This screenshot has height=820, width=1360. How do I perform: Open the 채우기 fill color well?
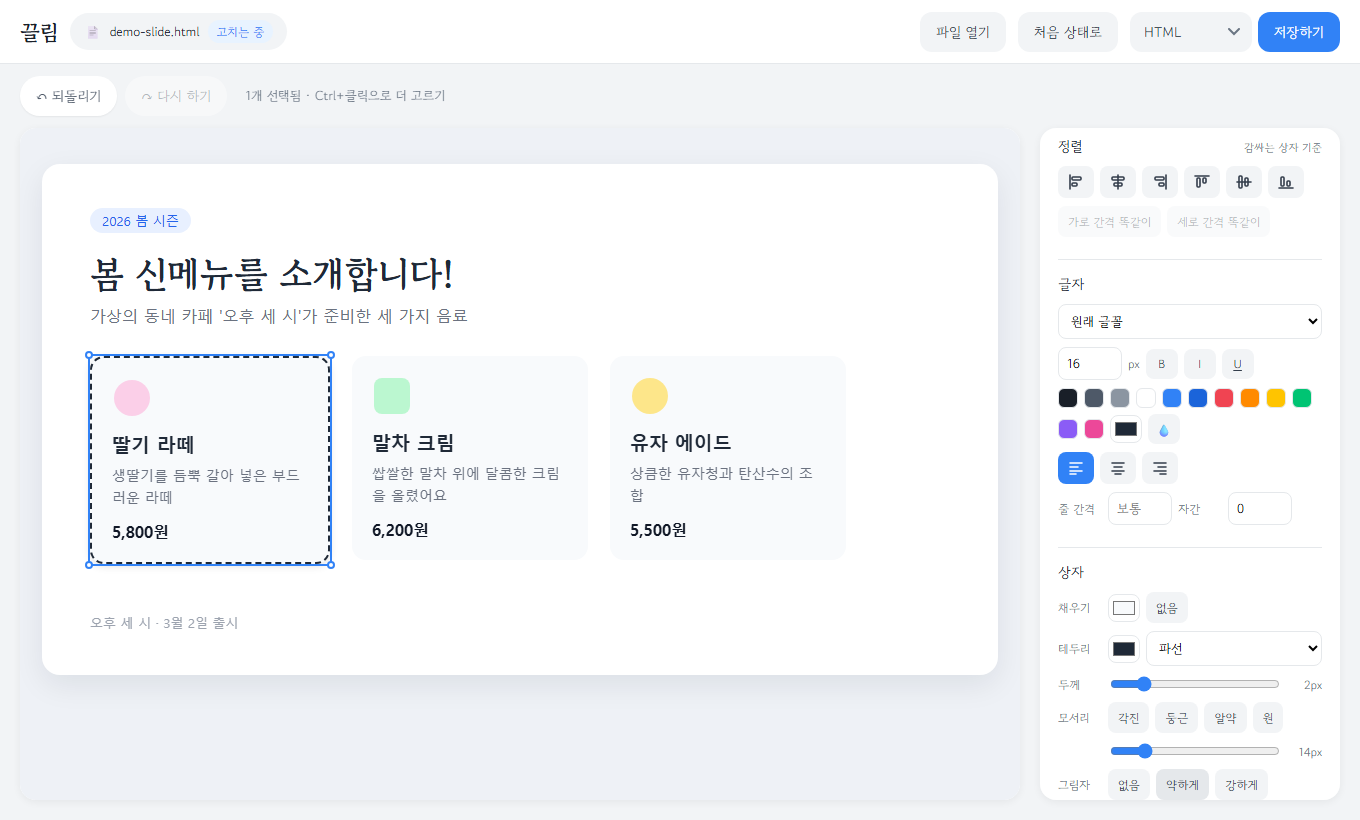1124,608
